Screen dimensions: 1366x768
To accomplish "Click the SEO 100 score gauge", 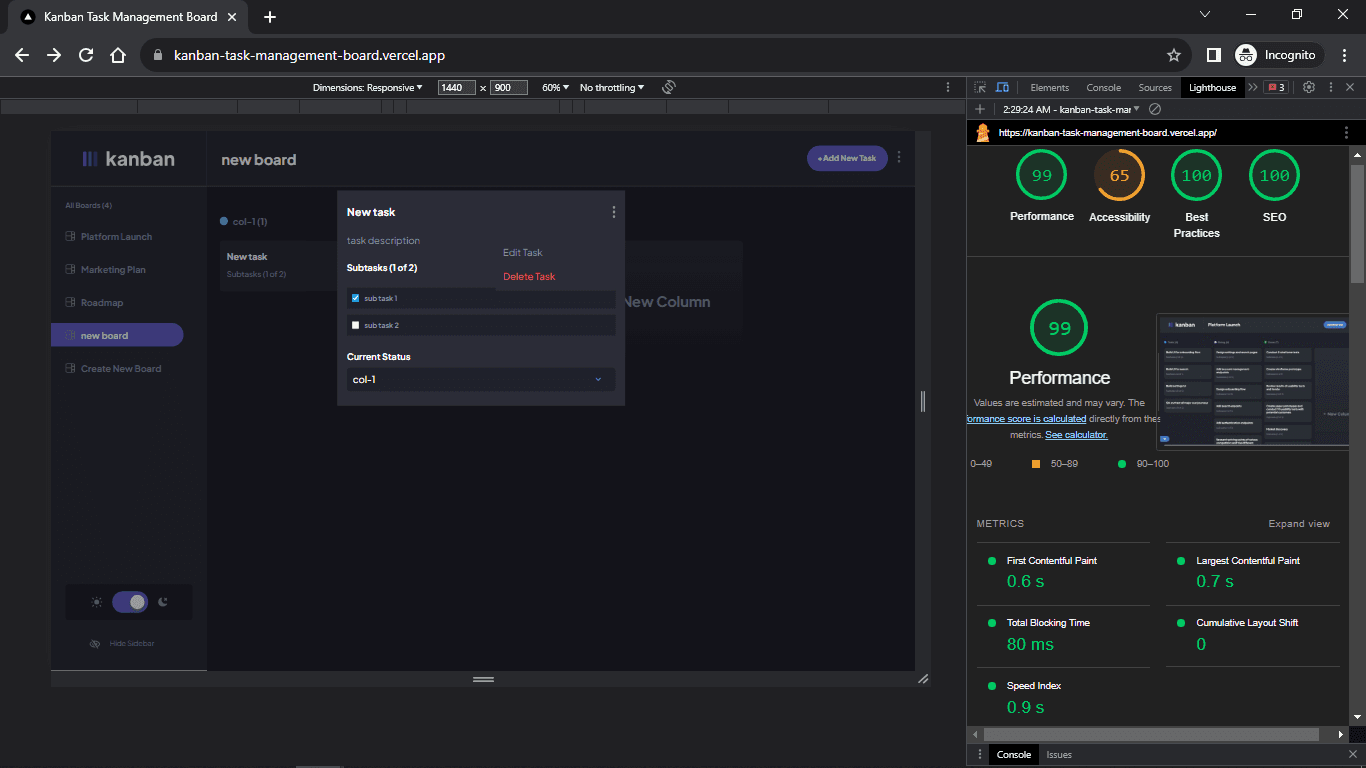I will click(1274, 176).
